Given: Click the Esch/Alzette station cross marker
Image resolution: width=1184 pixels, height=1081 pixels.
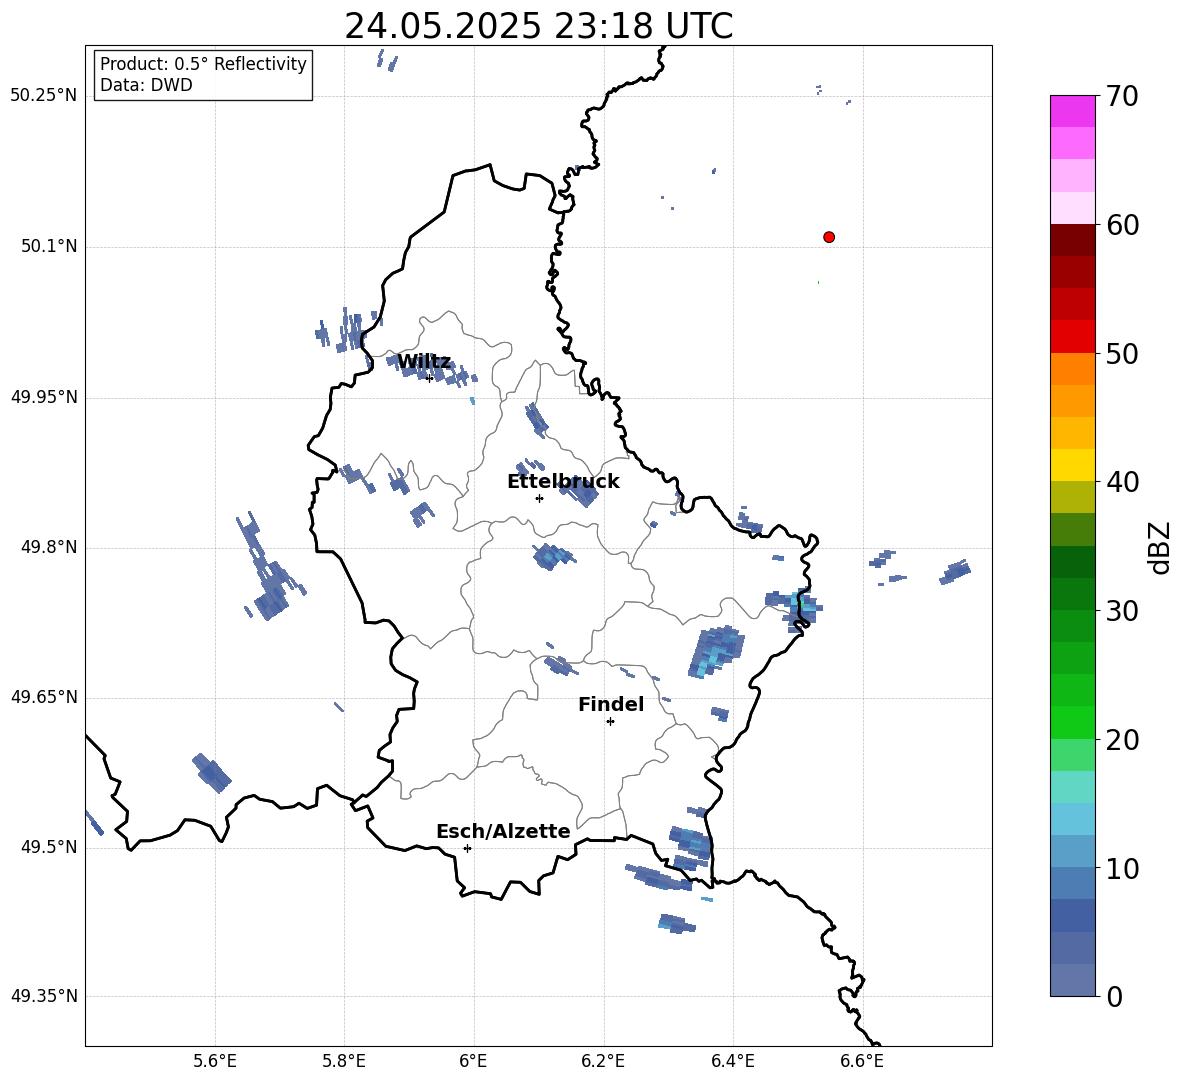Looking at the screenshot, I should pos(467,848).
